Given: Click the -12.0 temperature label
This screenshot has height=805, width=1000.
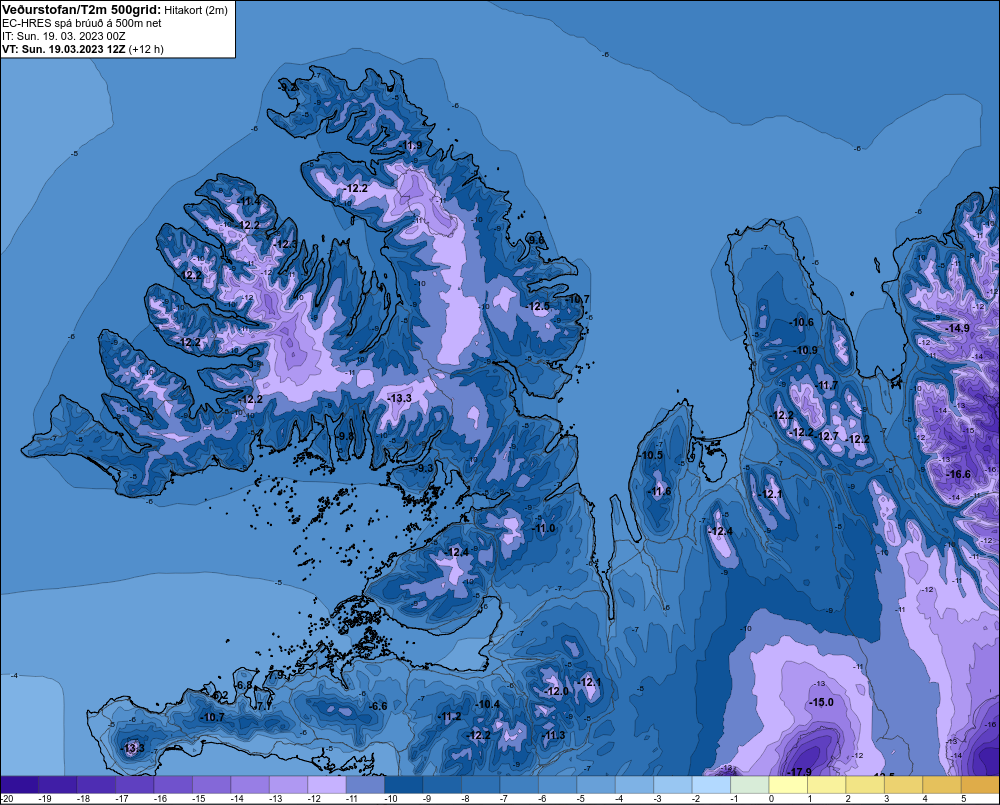Looking at the screenshot, I should point(556,691).
